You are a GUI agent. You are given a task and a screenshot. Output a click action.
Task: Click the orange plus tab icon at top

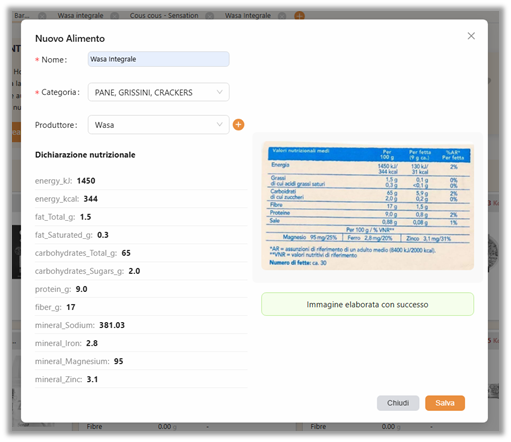pos(299,16)
